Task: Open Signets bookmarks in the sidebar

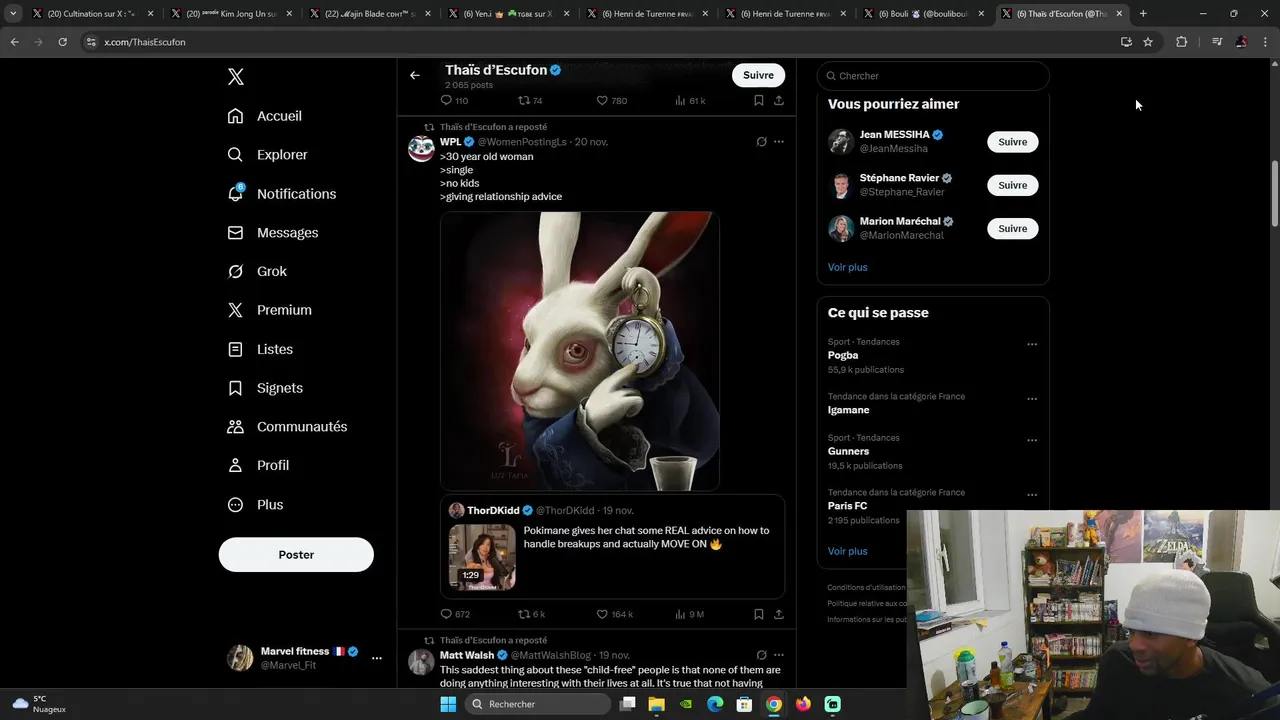Action: point(264,388)
